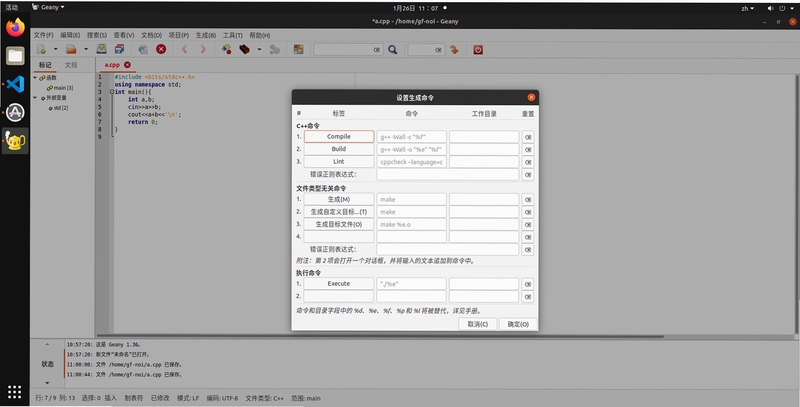Open the 搜索(S) menu

click(97, 35)
